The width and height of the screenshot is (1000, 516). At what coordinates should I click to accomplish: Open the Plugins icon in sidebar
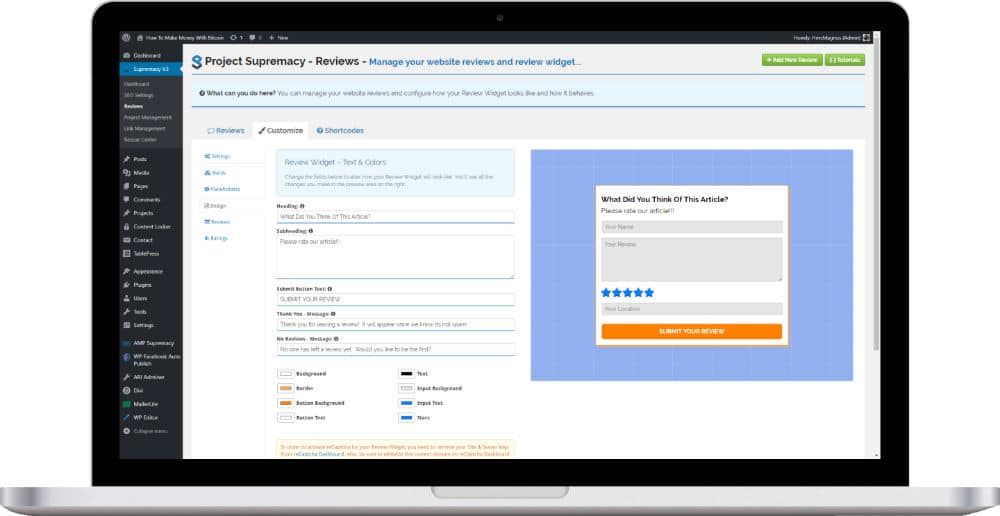[127, 284]
